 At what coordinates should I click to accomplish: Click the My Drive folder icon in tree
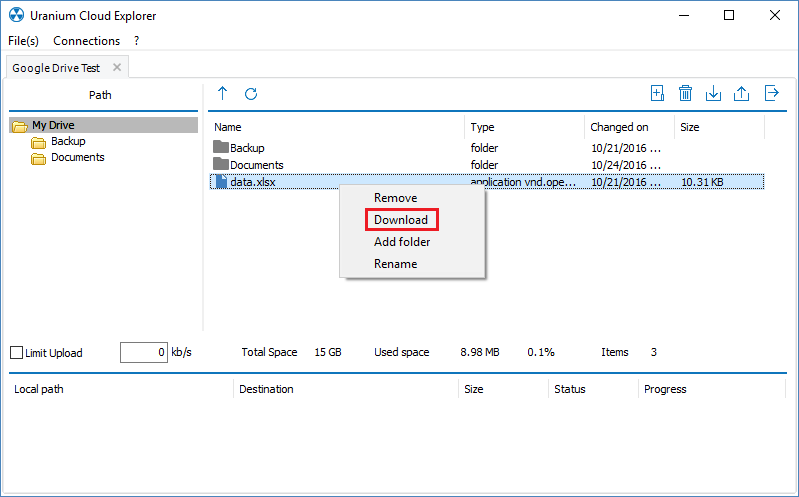pyautogui.click(x=19, y=126)
